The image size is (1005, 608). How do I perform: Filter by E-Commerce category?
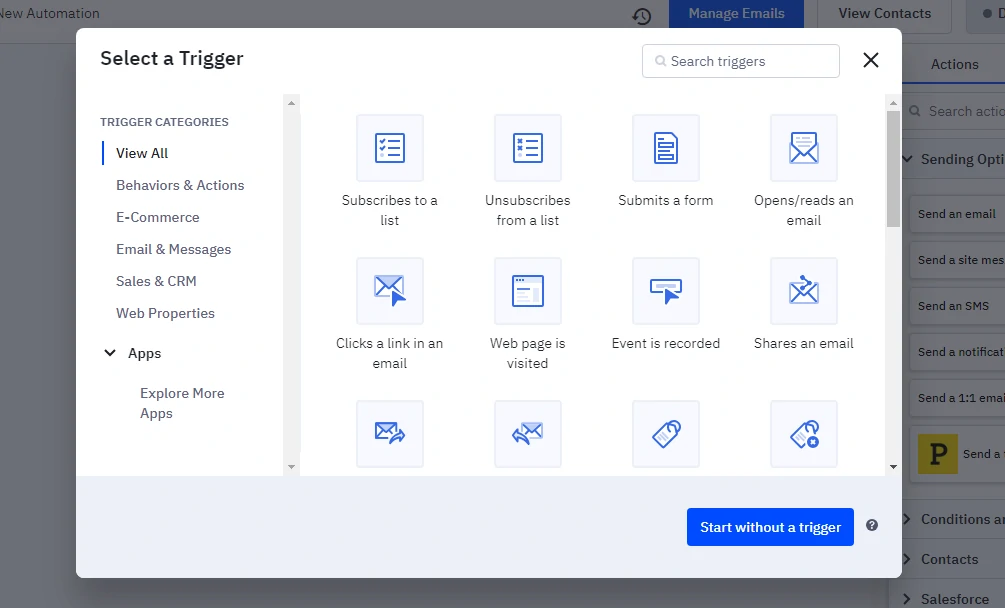pyautogui.click(x=158, y=217)
